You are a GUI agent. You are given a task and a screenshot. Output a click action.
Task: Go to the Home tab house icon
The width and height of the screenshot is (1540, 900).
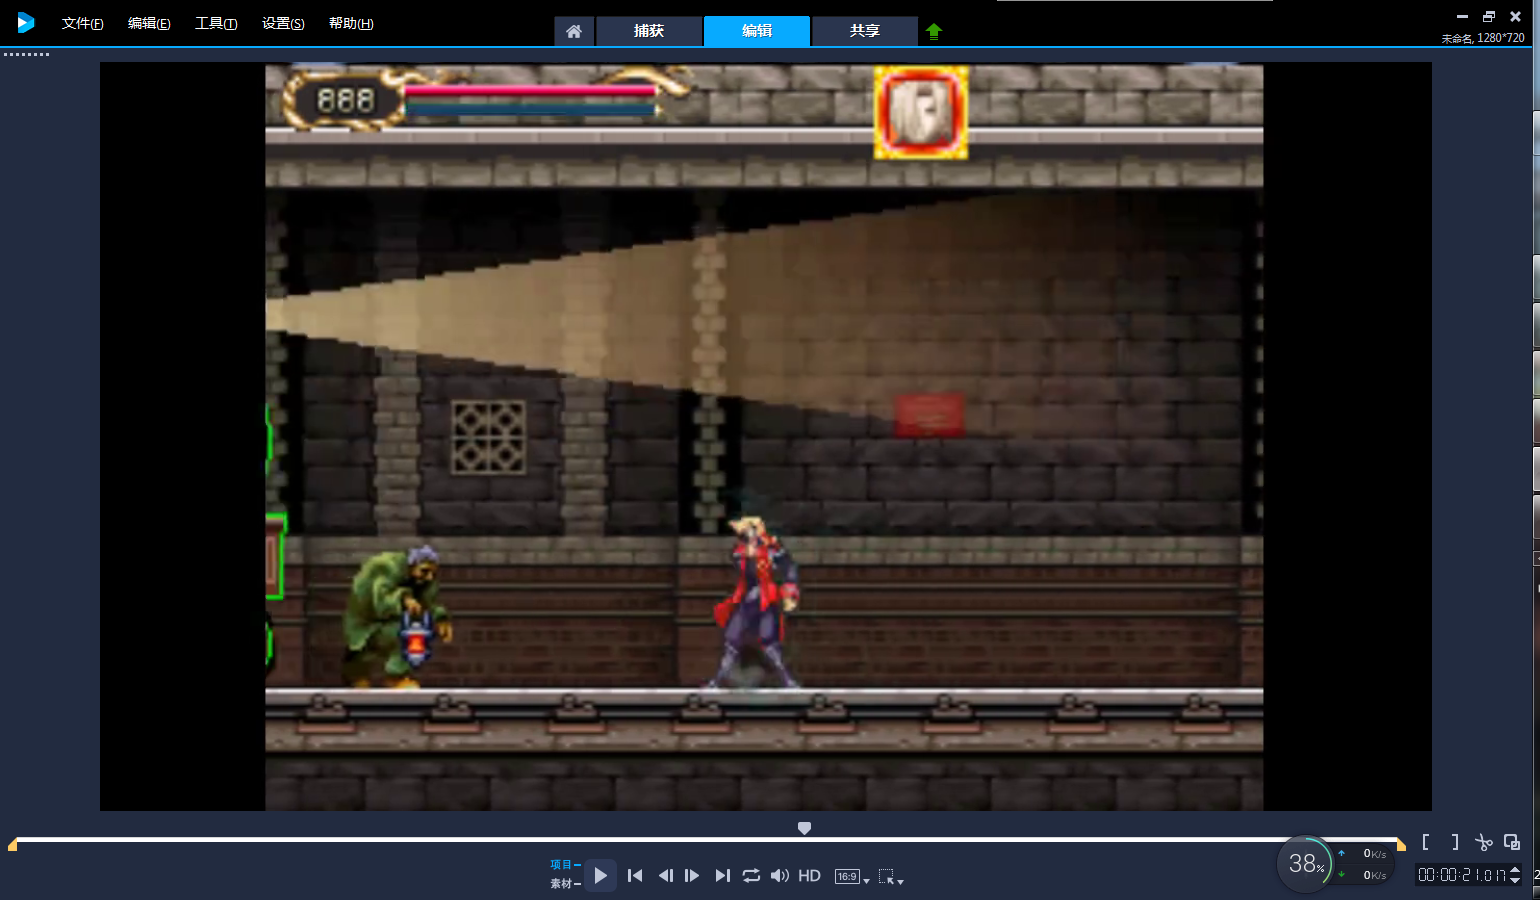574,31
